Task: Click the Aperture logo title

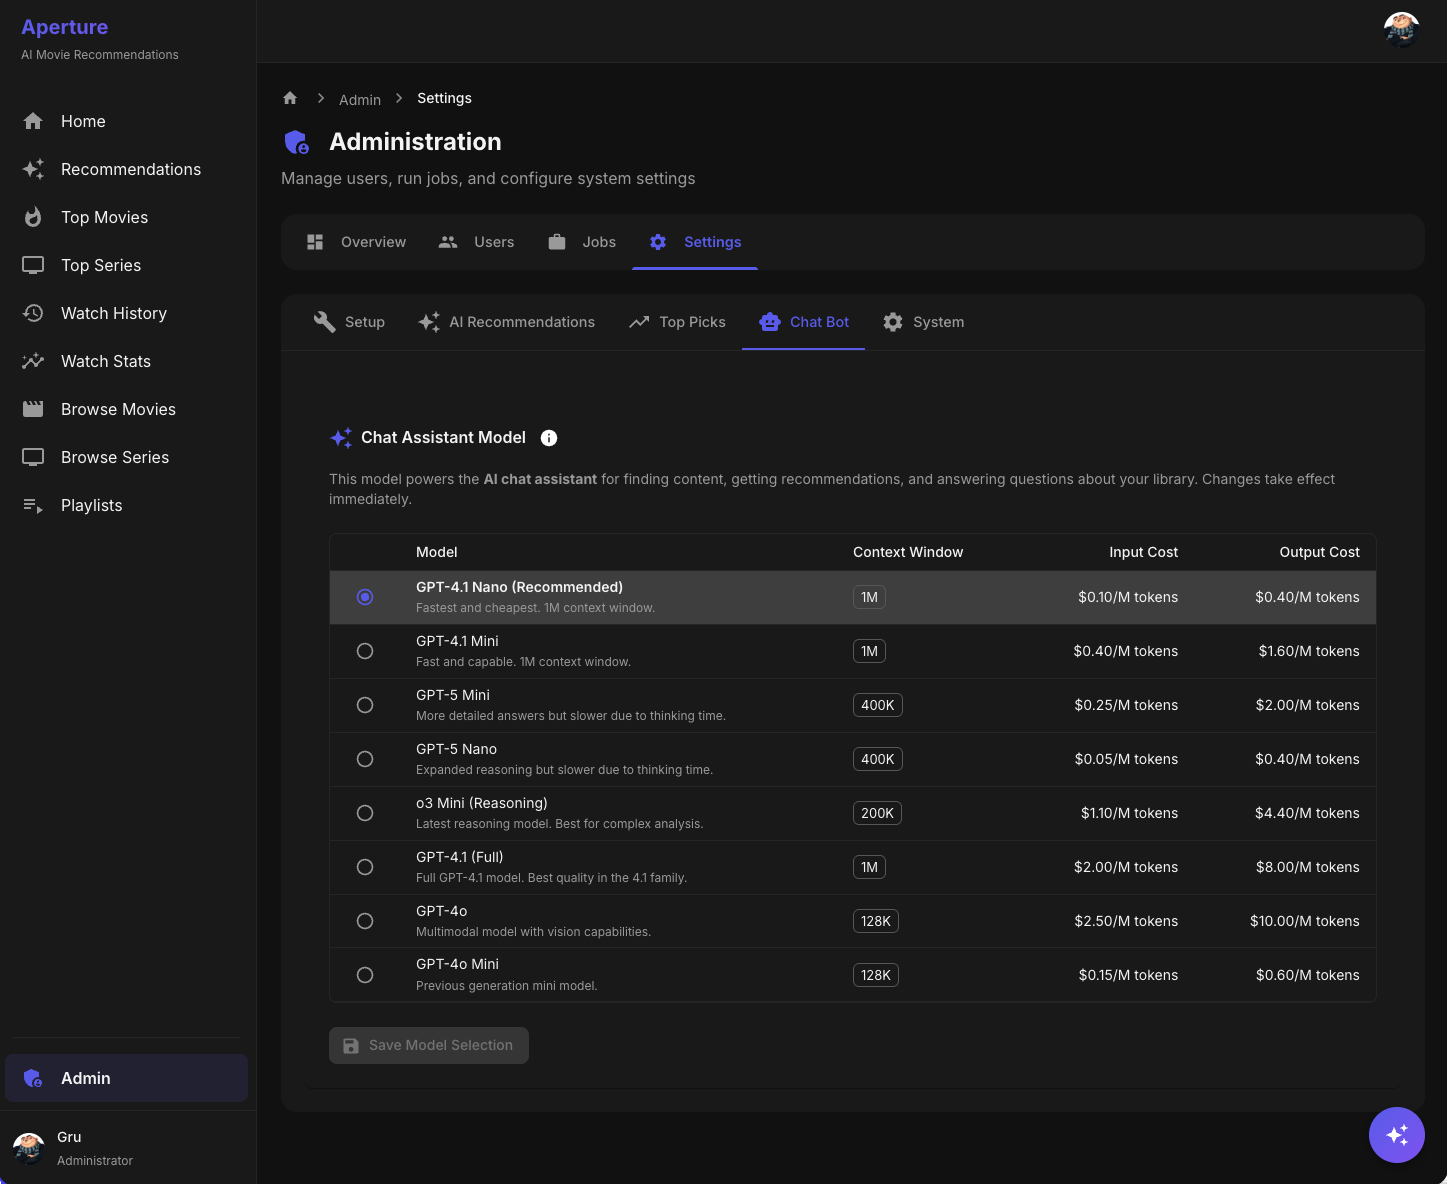Action: click(65, 27)
